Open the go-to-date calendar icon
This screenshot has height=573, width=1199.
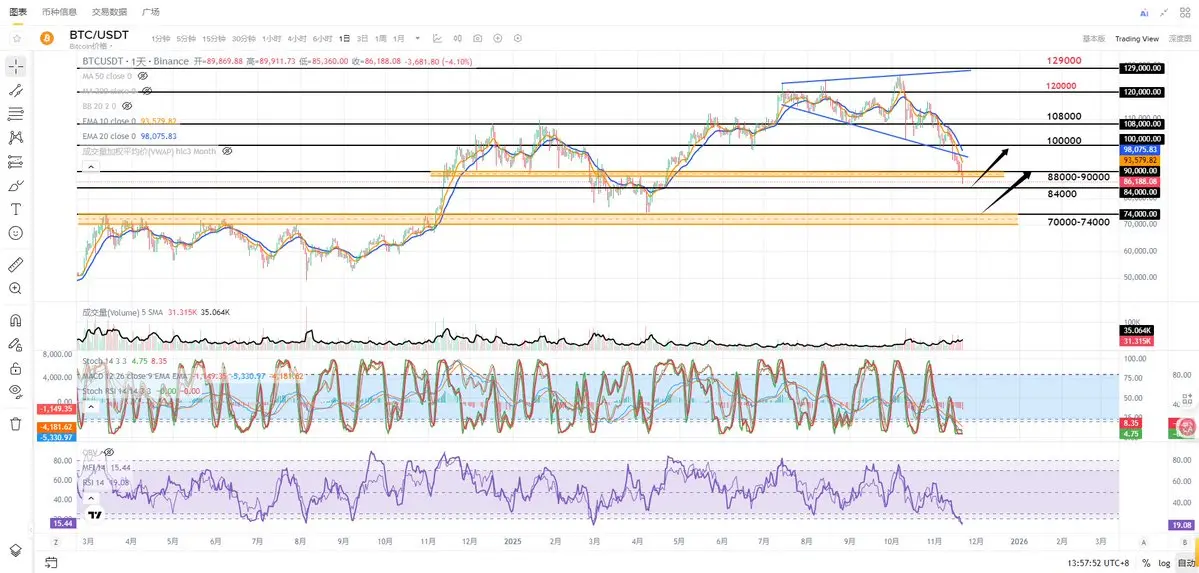(x=50, y=563)
